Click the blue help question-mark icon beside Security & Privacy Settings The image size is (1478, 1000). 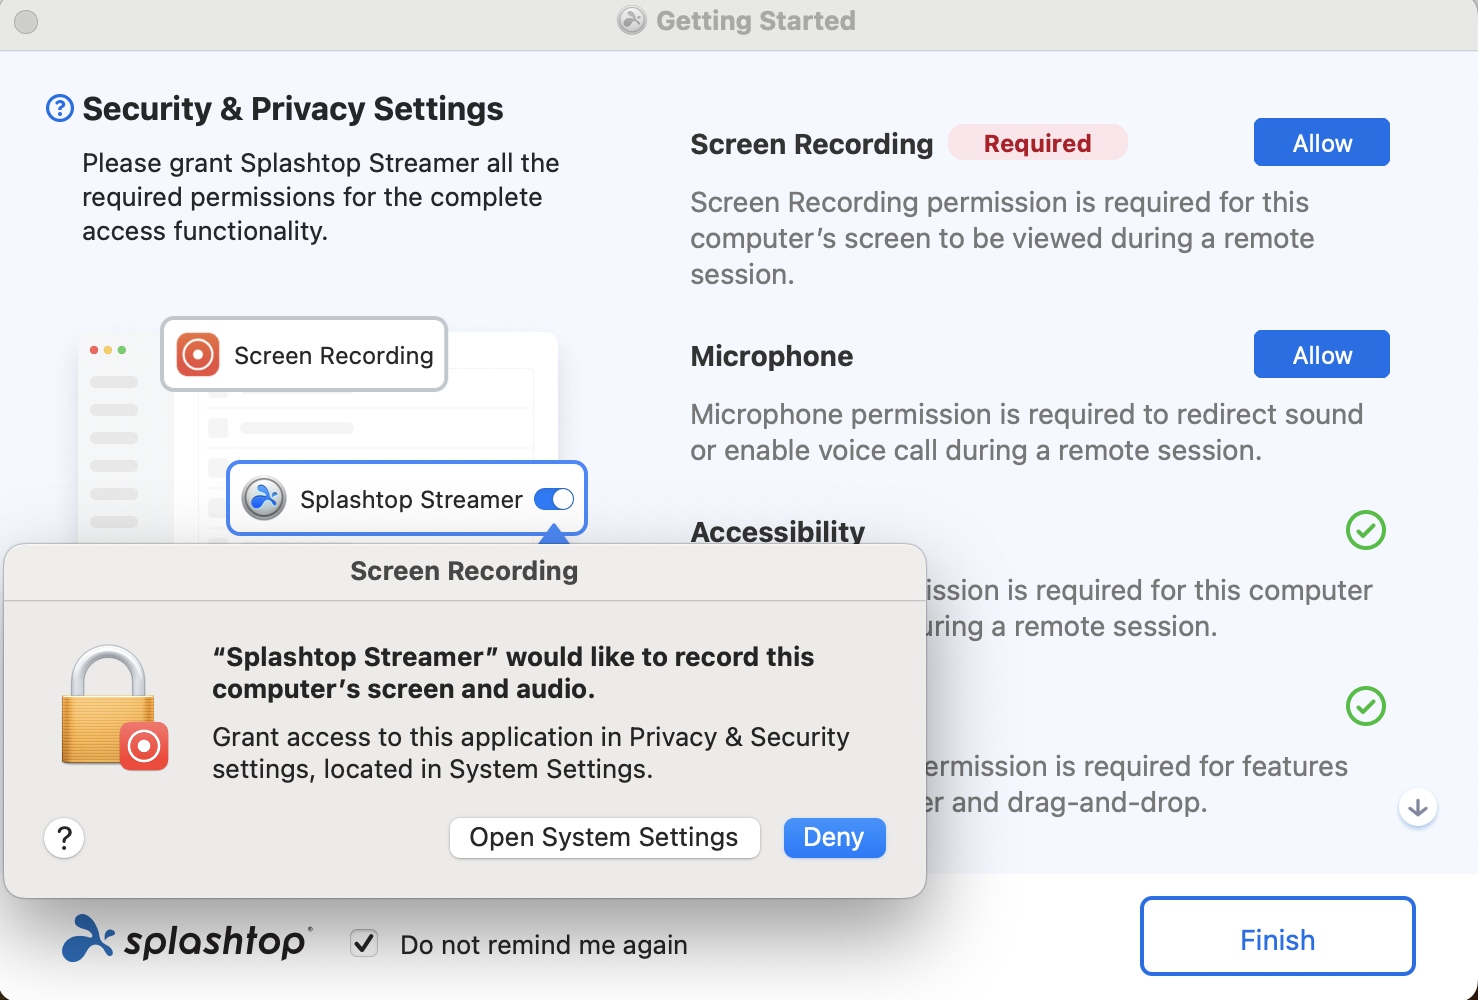point(60,108)
